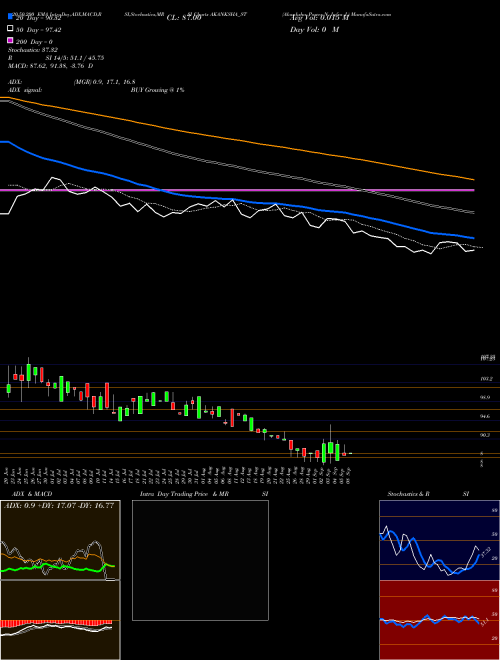Click the tallest candlestick with long upper wick
The image size is (500, 660).
(x=331, y=443)
